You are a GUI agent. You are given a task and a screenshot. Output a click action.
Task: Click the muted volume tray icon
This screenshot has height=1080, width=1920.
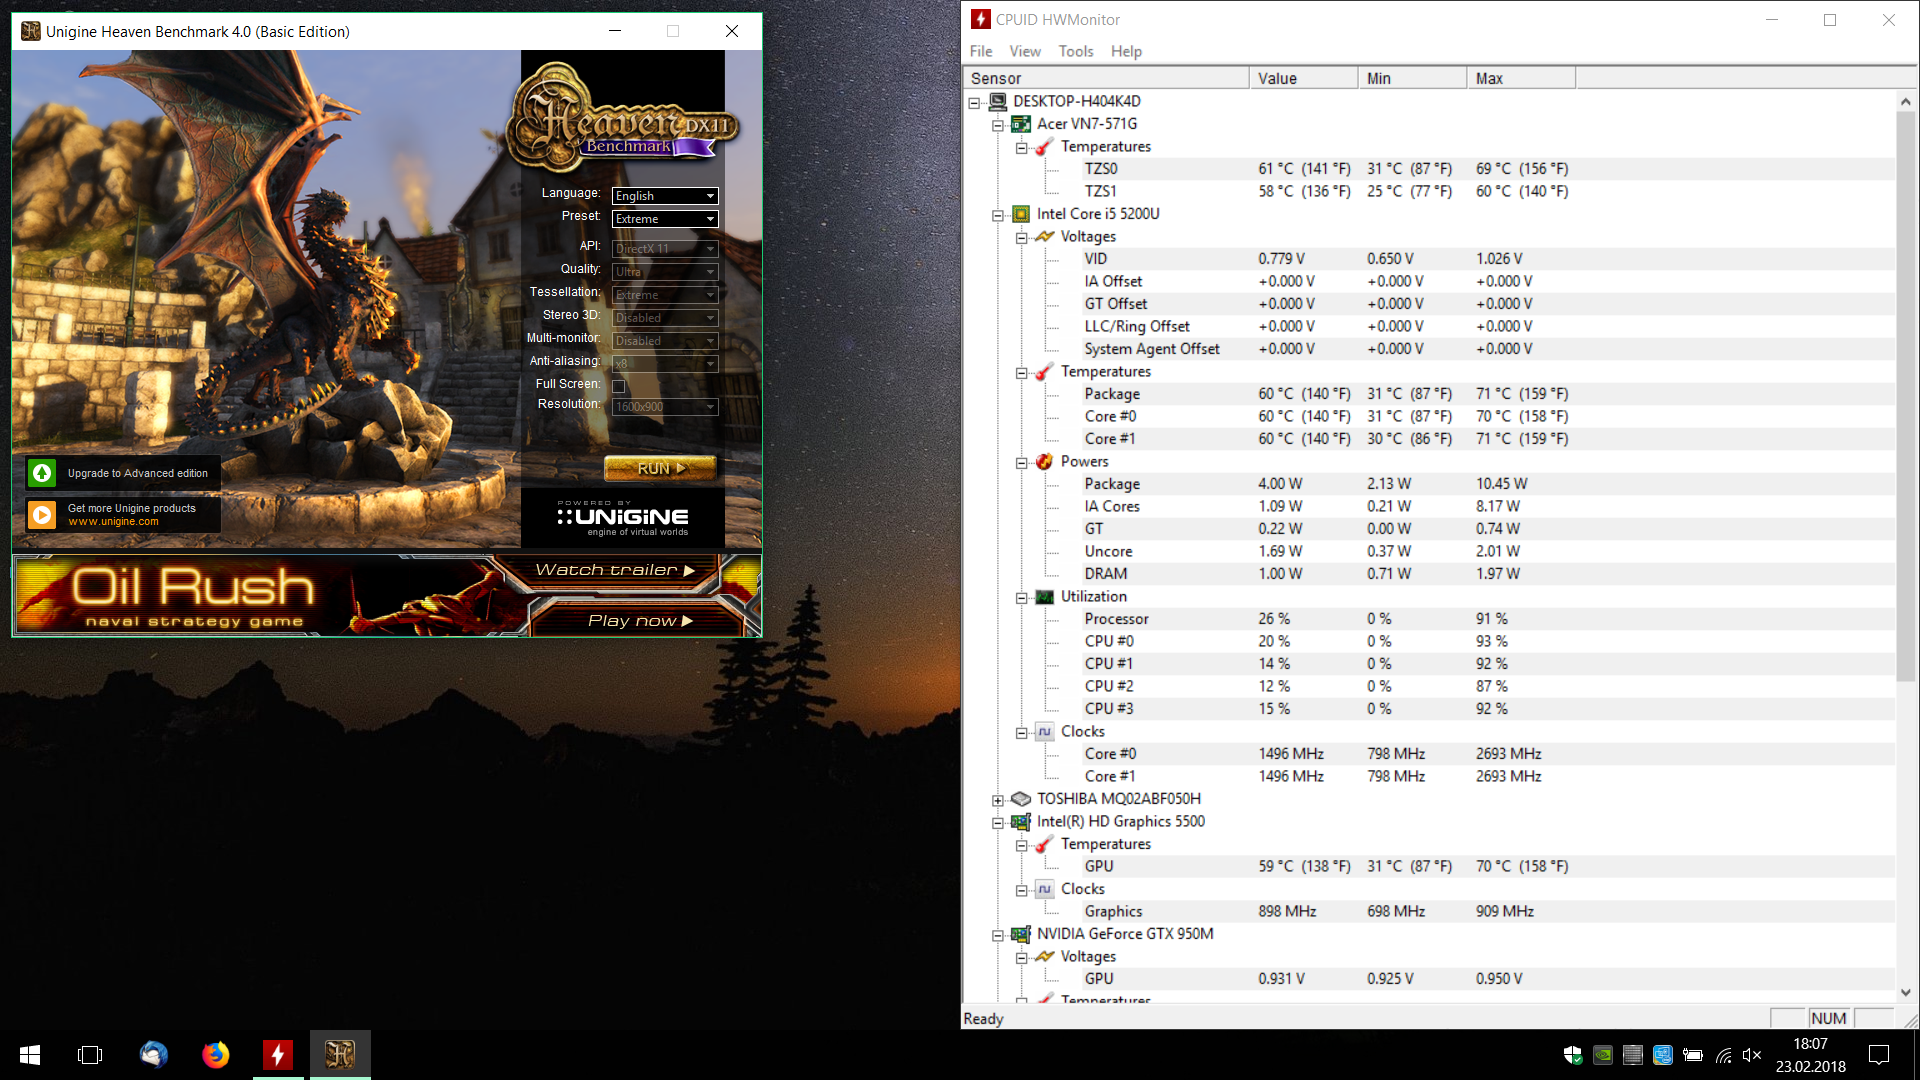pyautogui.click(x=1752, y=1055)
